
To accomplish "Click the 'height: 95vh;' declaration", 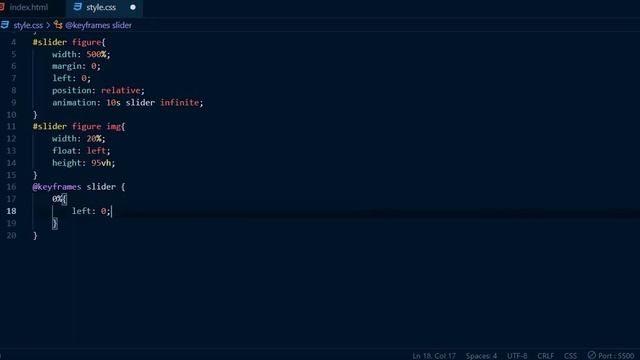I will 83,163.
